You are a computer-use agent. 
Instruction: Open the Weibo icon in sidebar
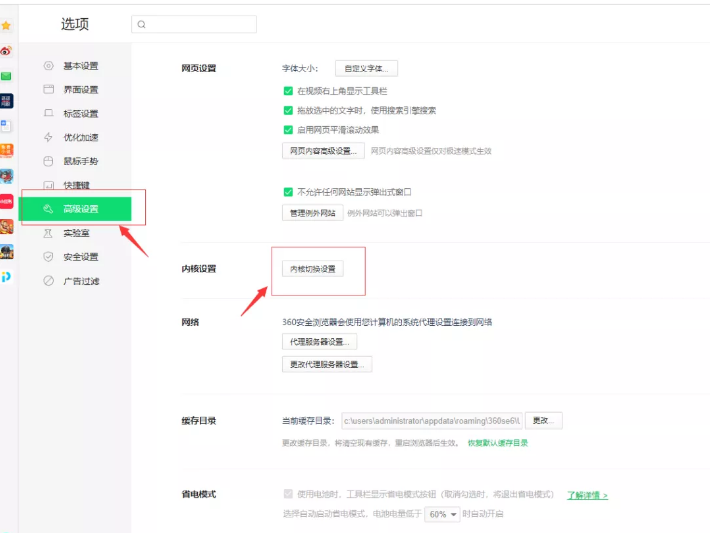tap(6, 51)
